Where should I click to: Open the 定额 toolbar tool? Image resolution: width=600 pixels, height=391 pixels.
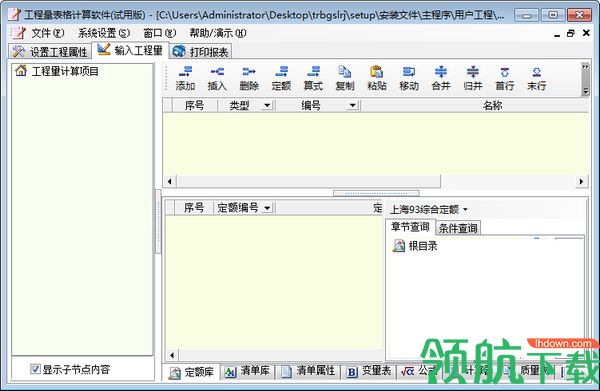(281, 78)
